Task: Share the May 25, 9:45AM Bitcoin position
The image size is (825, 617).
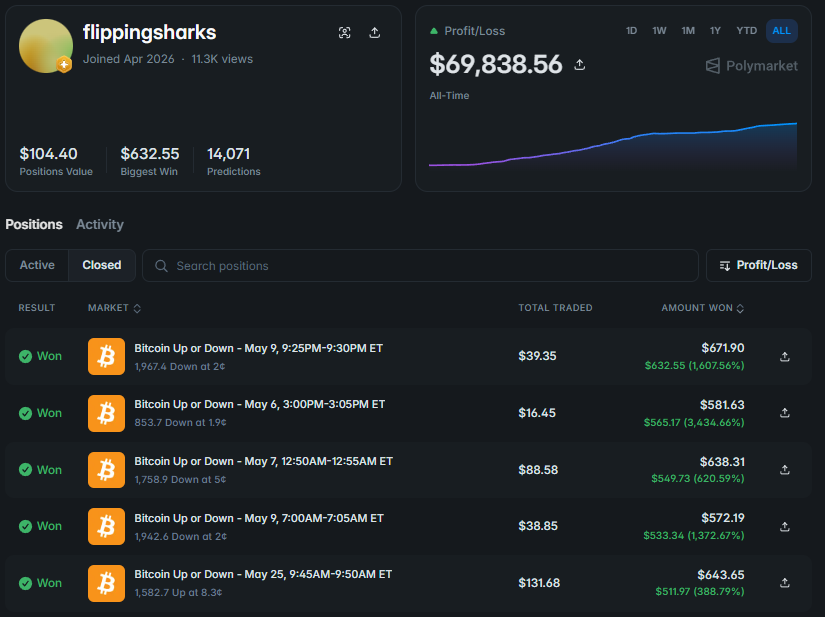Action: [784, 583]
